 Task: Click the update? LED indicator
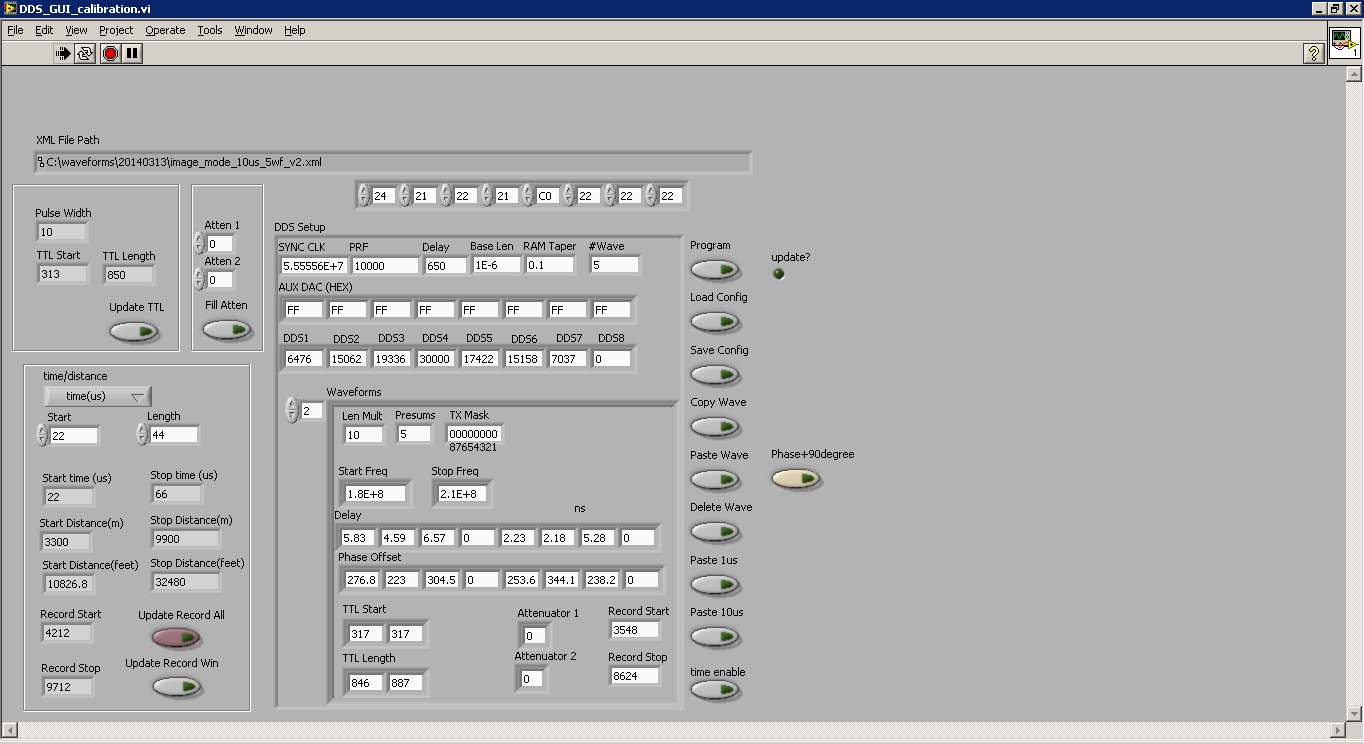[779, 274]
